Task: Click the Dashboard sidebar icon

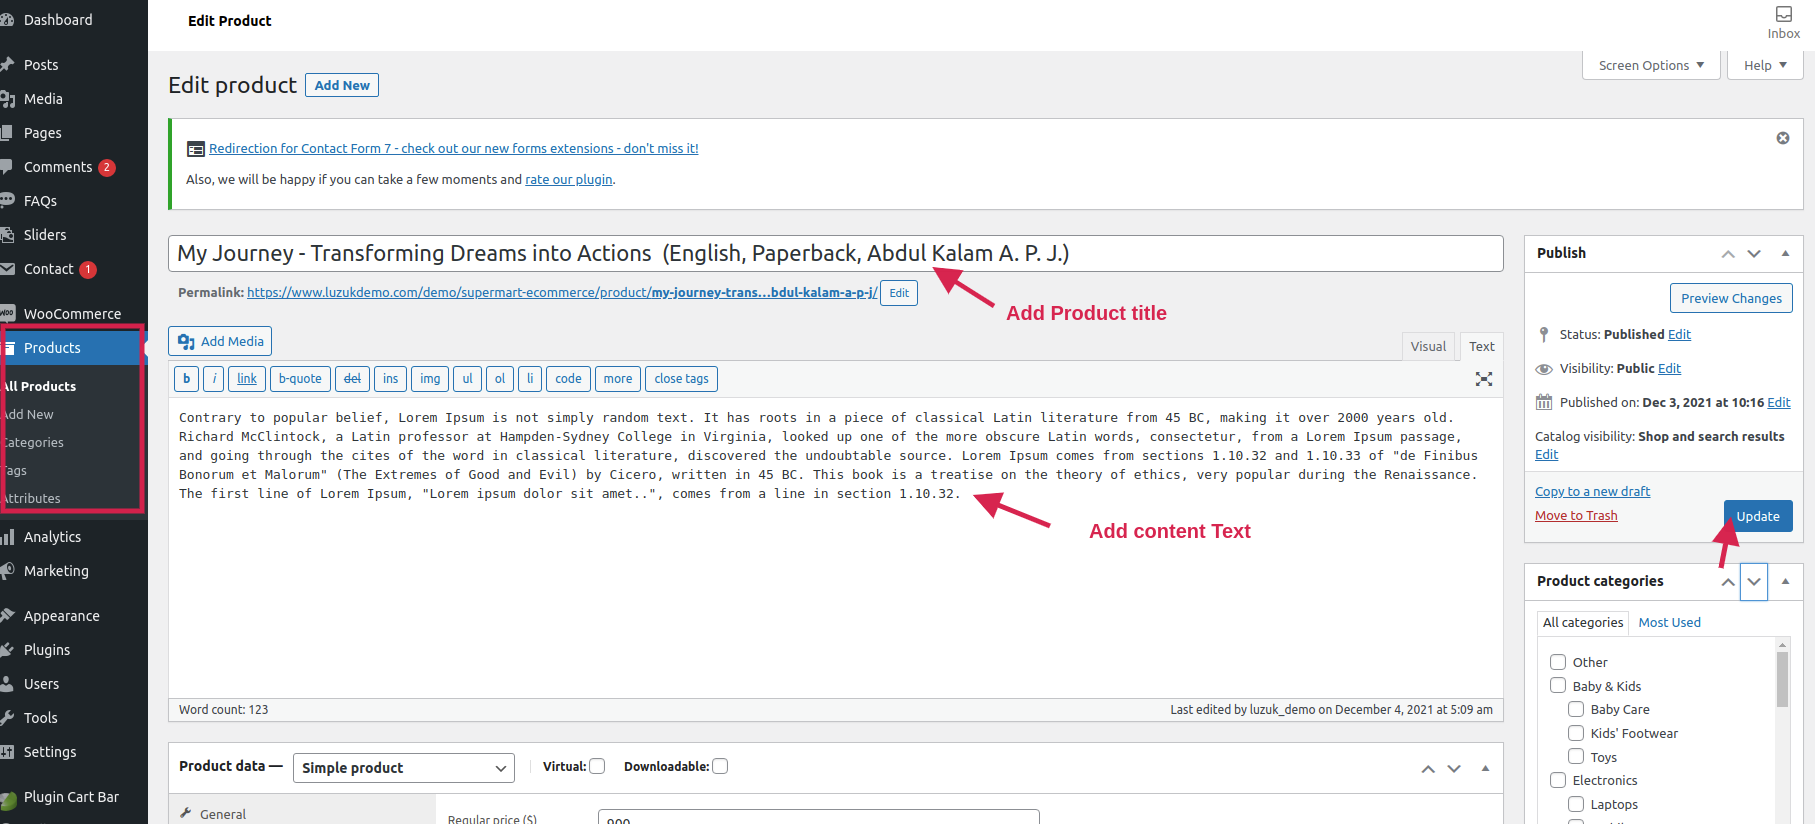Action: tap(7, 20)
